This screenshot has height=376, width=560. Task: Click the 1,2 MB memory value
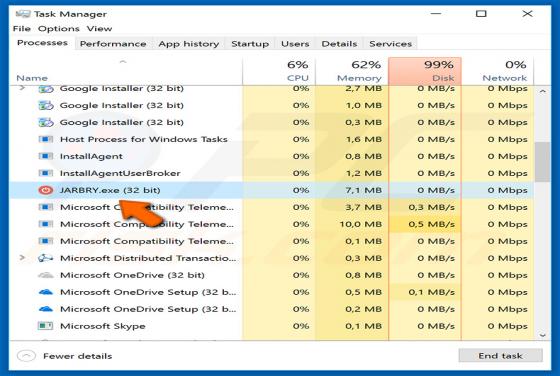[364, 173]
